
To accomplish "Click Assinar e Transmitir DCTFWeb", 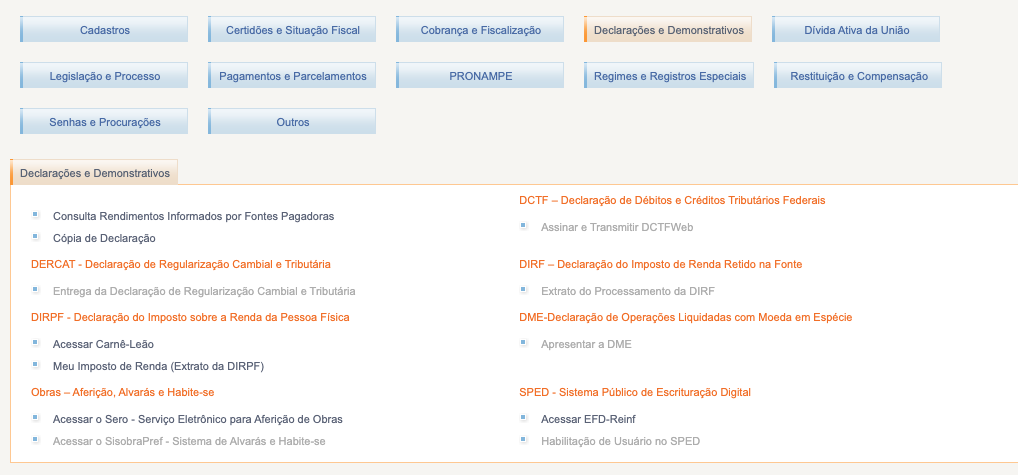I will [x=617, y=227].
